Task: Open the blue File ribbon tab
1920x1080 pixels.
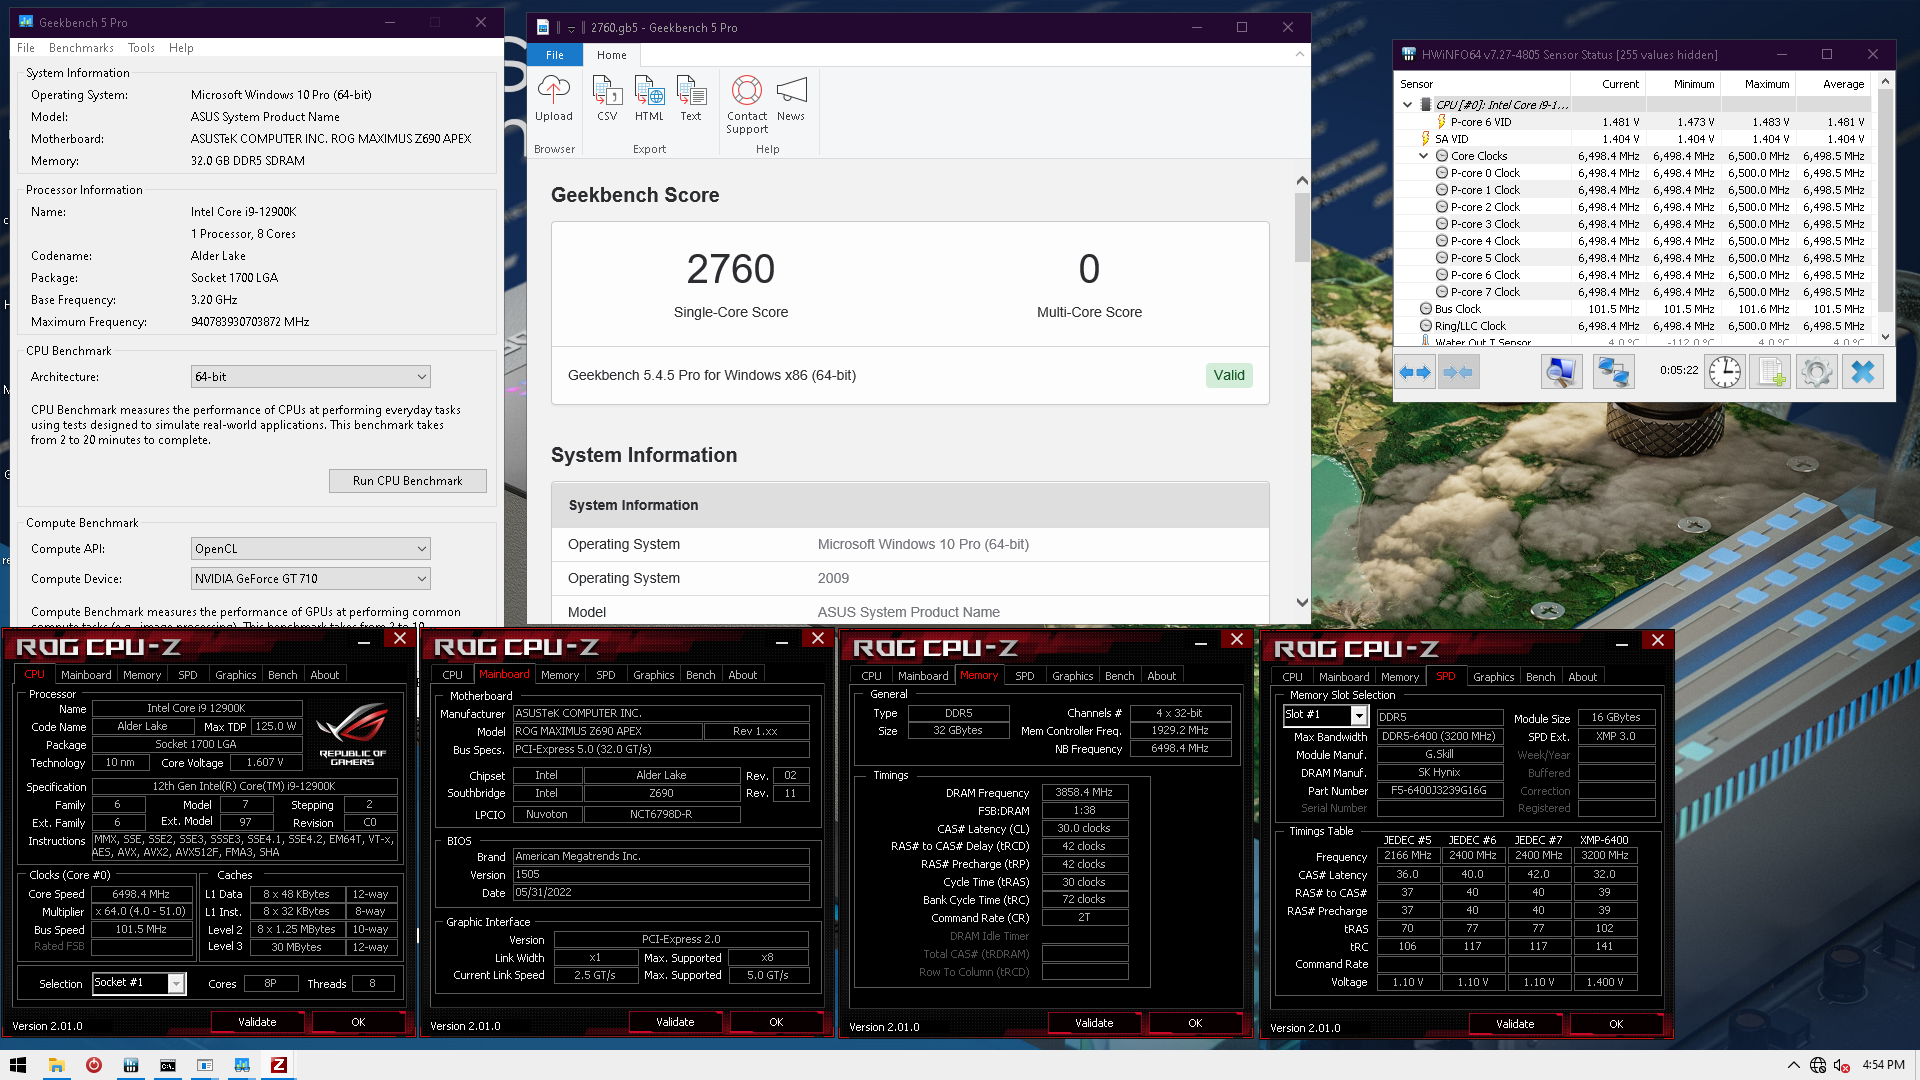Action: click(x=555, y=55)
